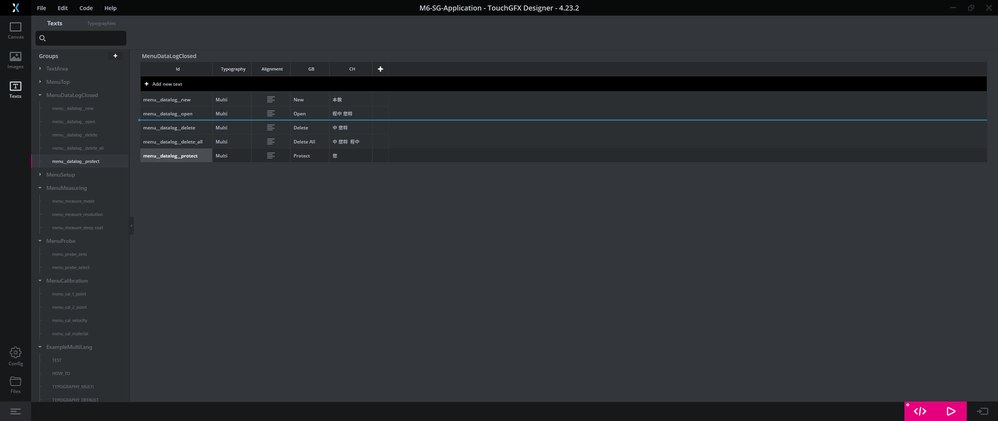Collapse the MenuProbe group
The height and width of the screenshot is (421, 998).
coord(41,241)
